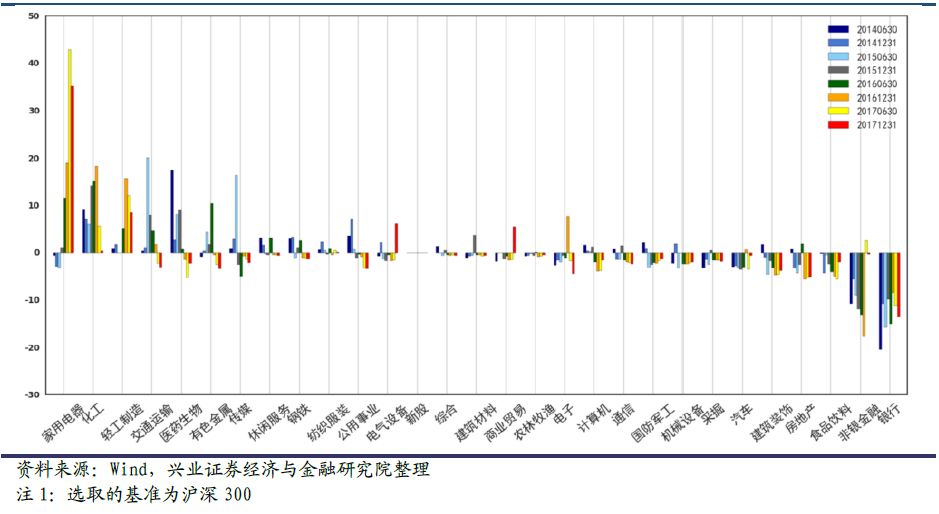Click the 医药生物 axis label

181,422
